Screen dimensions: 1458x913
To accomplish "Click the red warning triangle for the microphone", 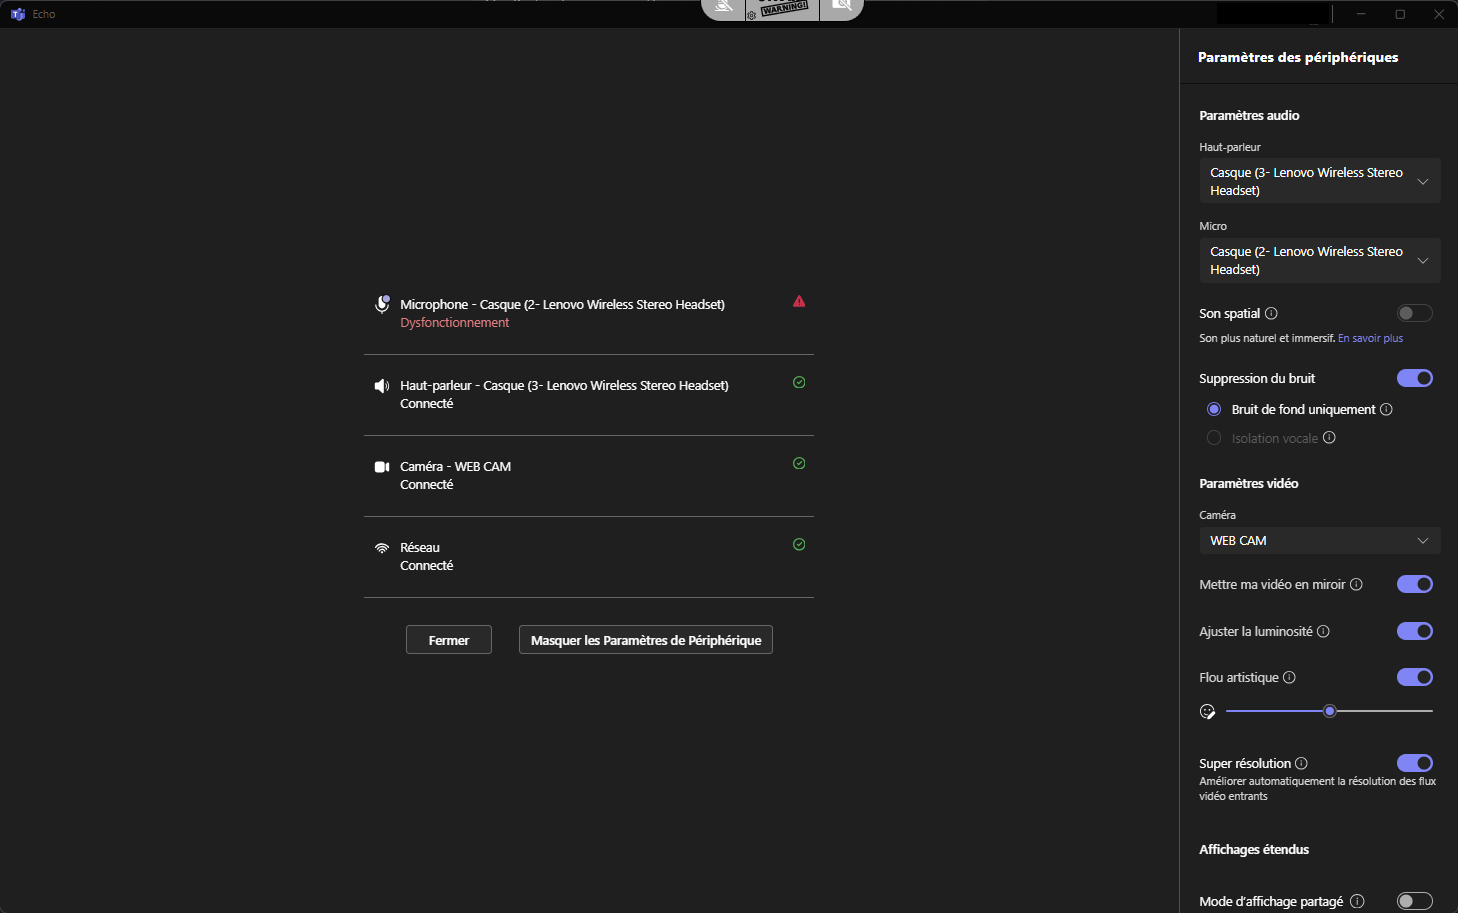I will pyautogui.click(x=799, y=301).
